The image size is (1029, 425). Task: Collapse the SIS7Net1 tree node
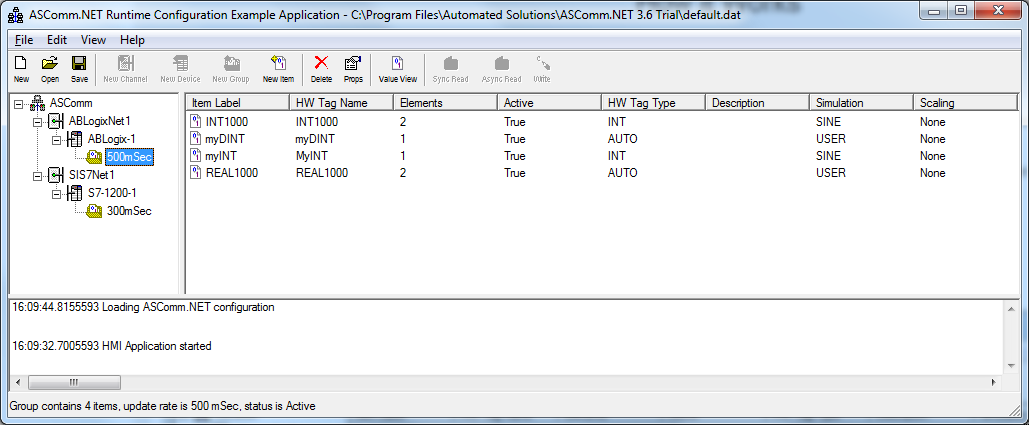(37, 176)
